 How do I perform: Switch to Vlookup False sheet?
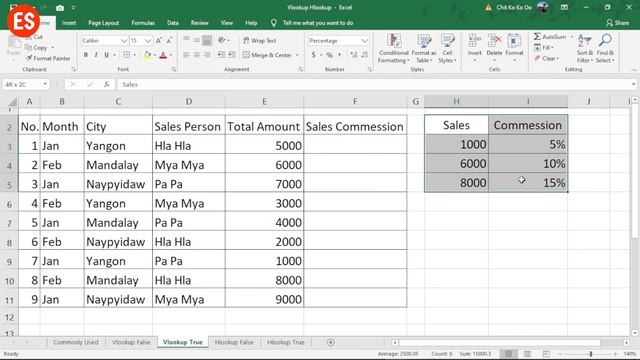click(x=131, y=342)
